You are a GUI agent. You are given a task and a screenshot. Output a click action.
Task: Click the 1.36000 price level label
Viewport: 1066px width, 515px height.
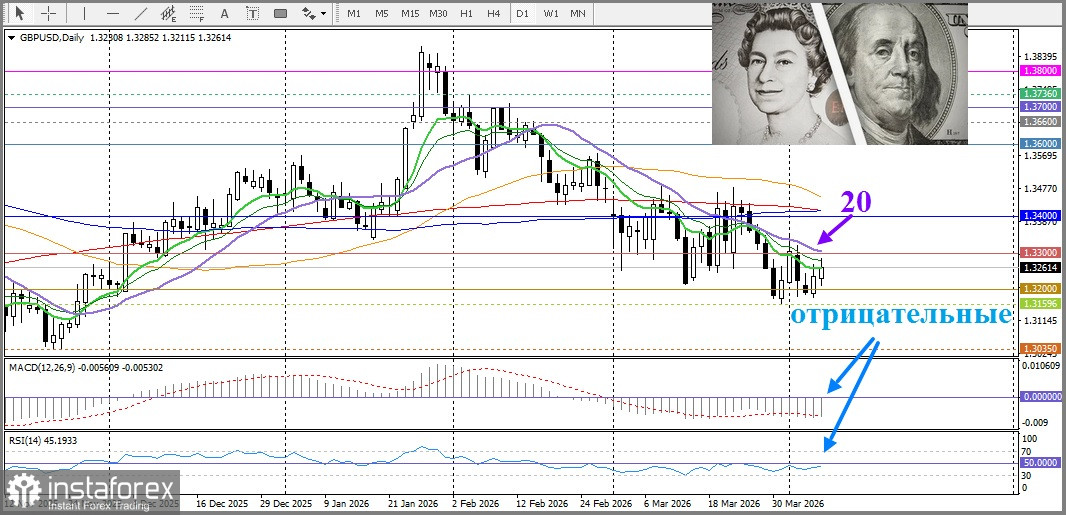[1041, 144]
